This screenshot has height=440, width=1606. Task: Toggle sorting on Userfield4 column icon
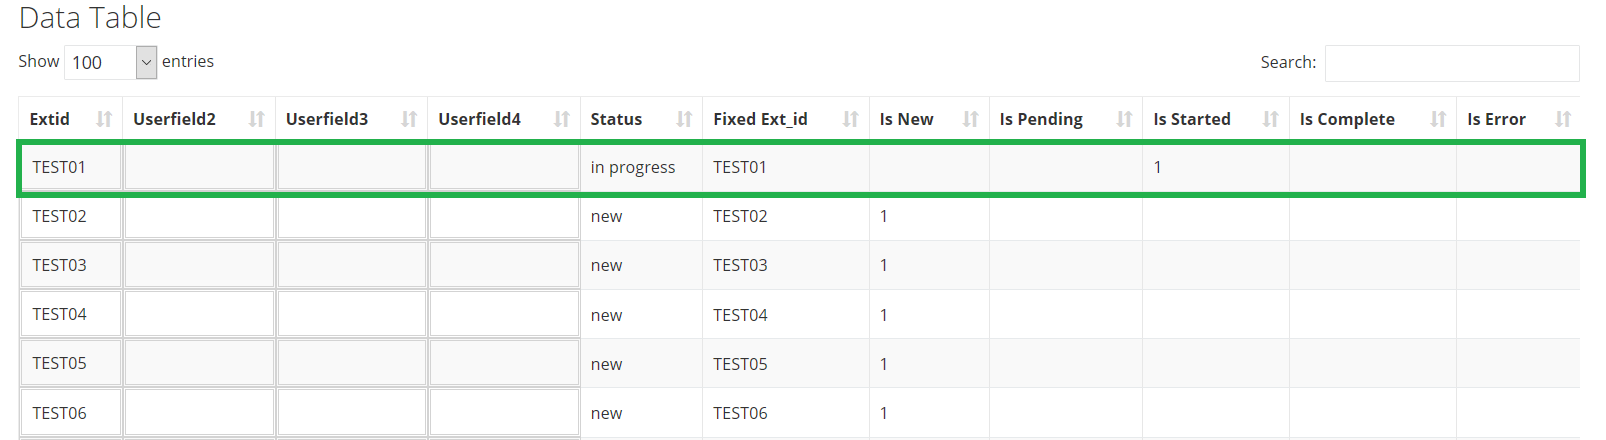pyautogui.click(x=562, y=119)
